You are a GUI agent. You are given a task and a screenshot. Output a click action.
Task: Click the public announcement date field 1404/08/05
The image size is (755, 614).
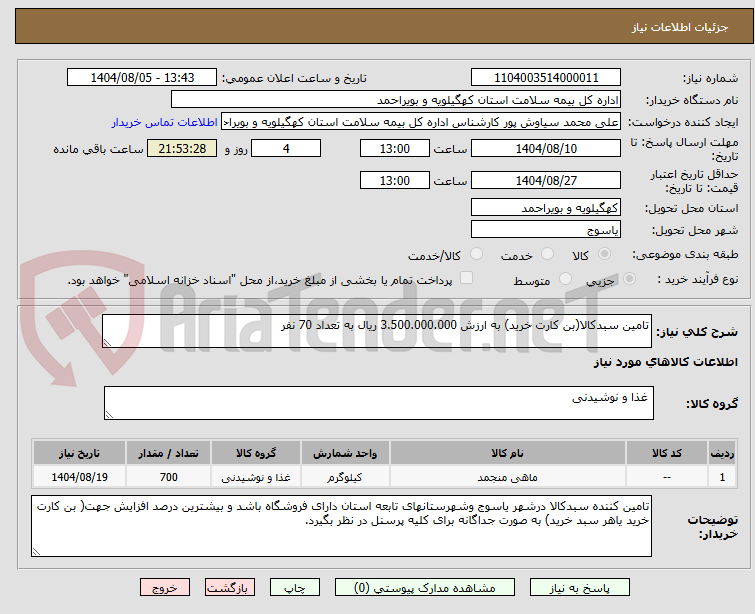[142, 78]
